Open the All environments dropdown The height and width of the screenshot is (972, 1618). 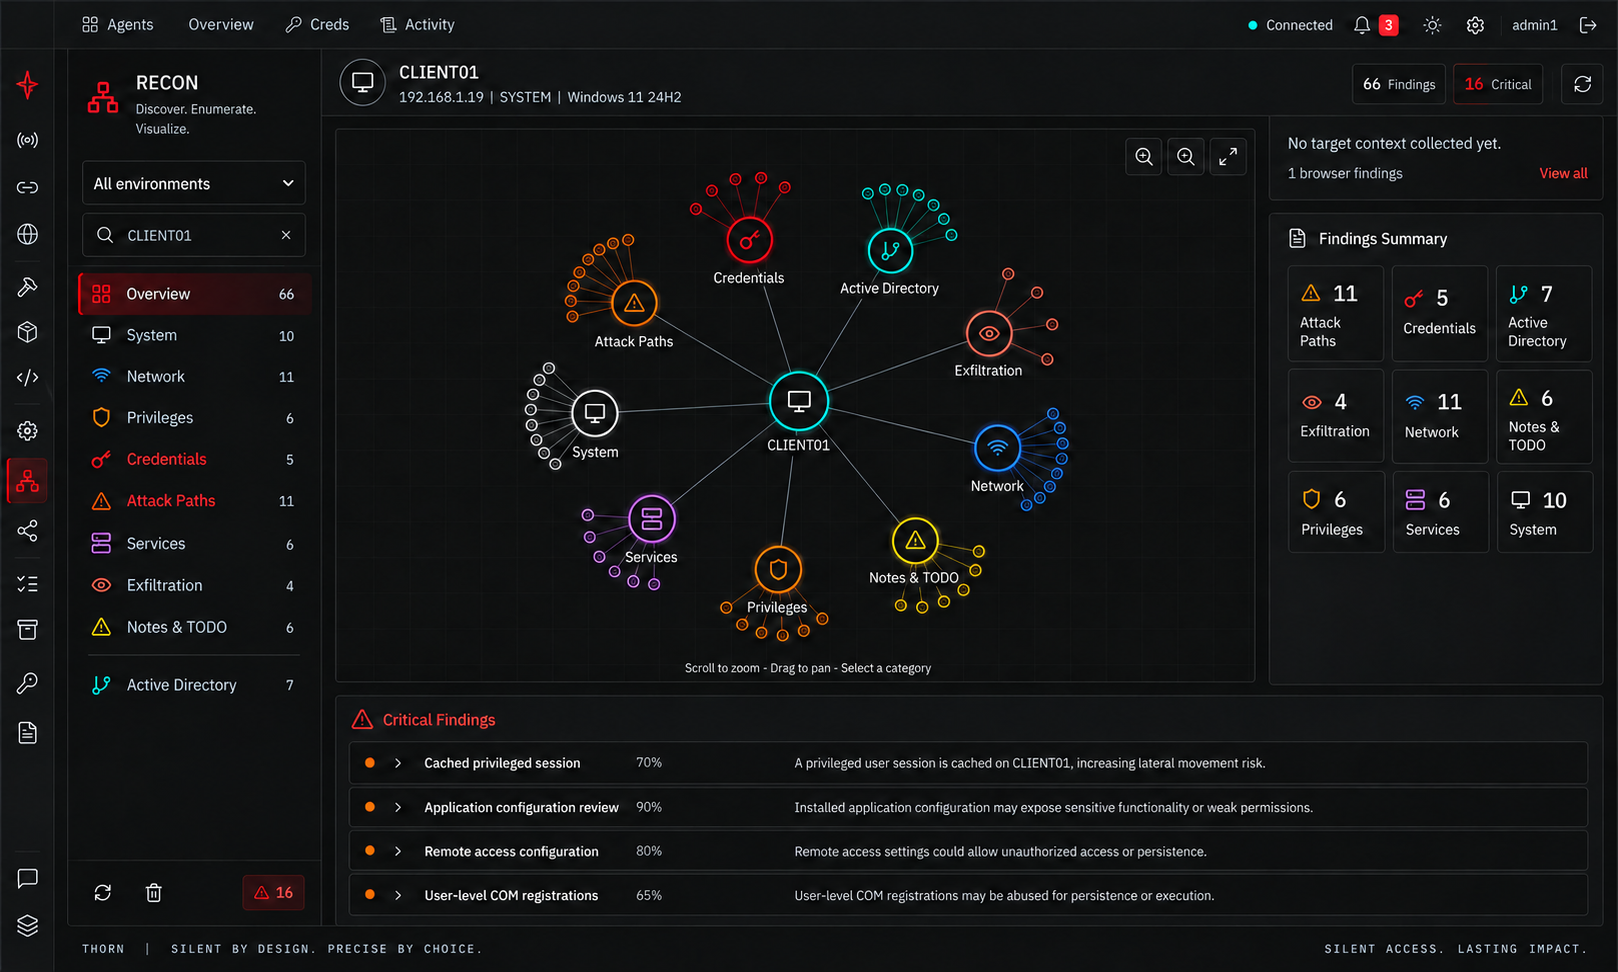[194, 183]
